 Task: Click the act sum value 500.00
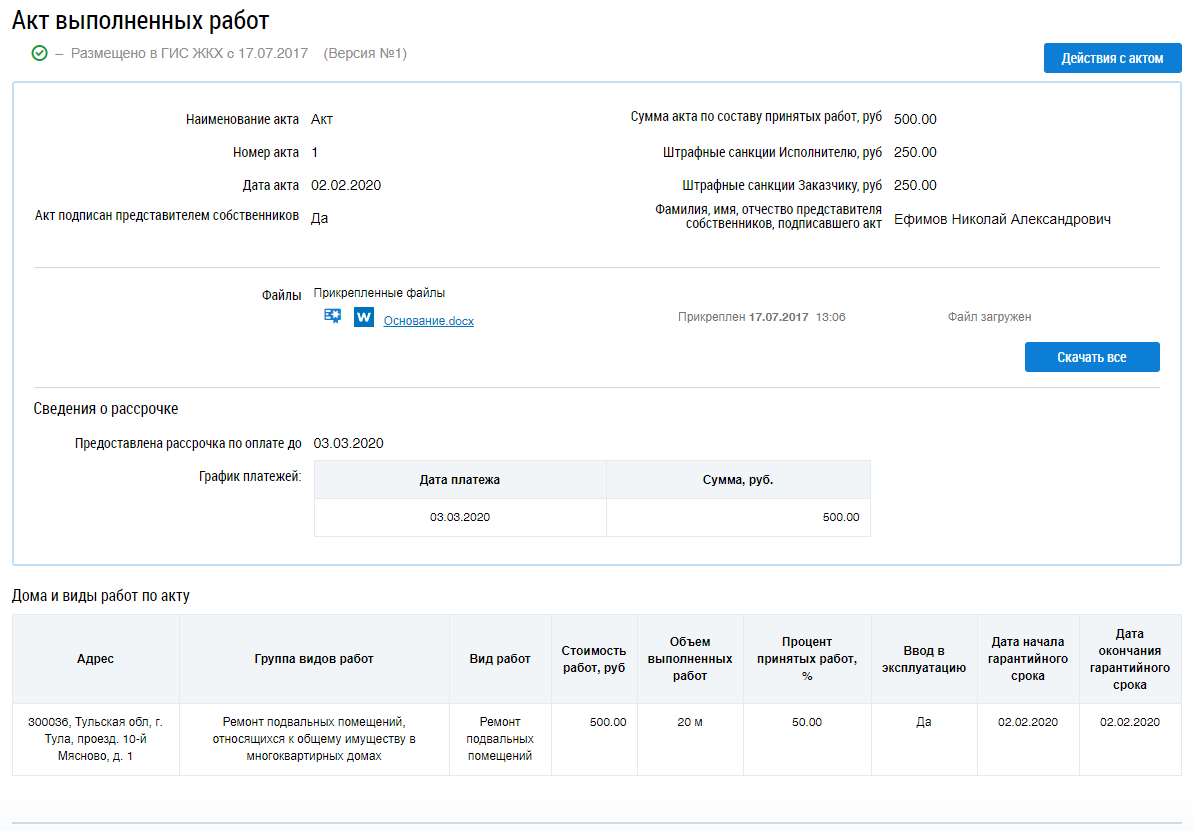coord(915,119)
